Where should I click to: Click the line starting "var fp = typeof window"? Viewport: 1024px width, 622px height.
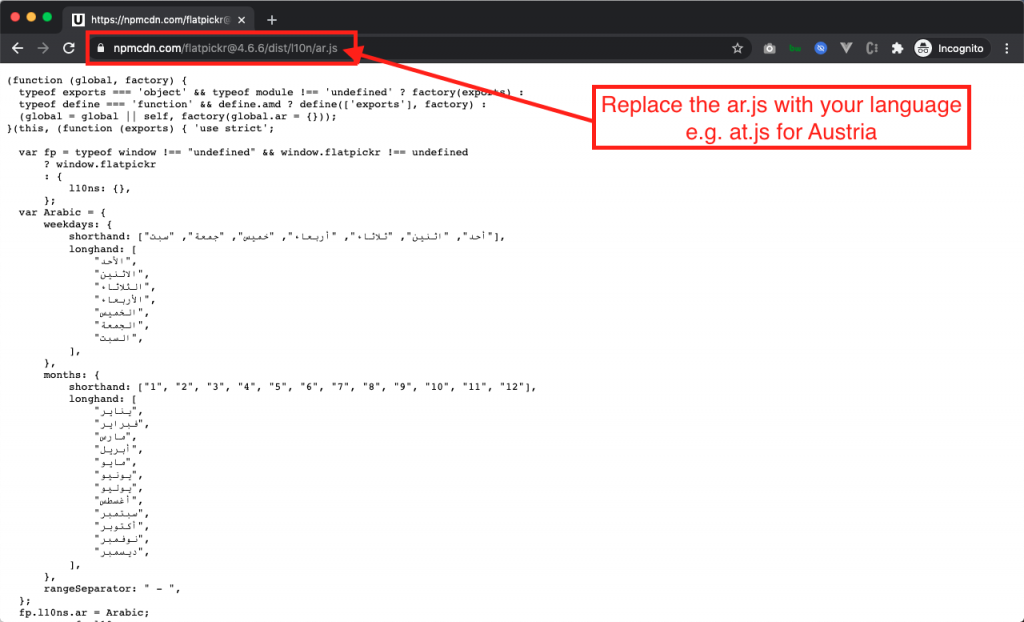tap(243, 152)
